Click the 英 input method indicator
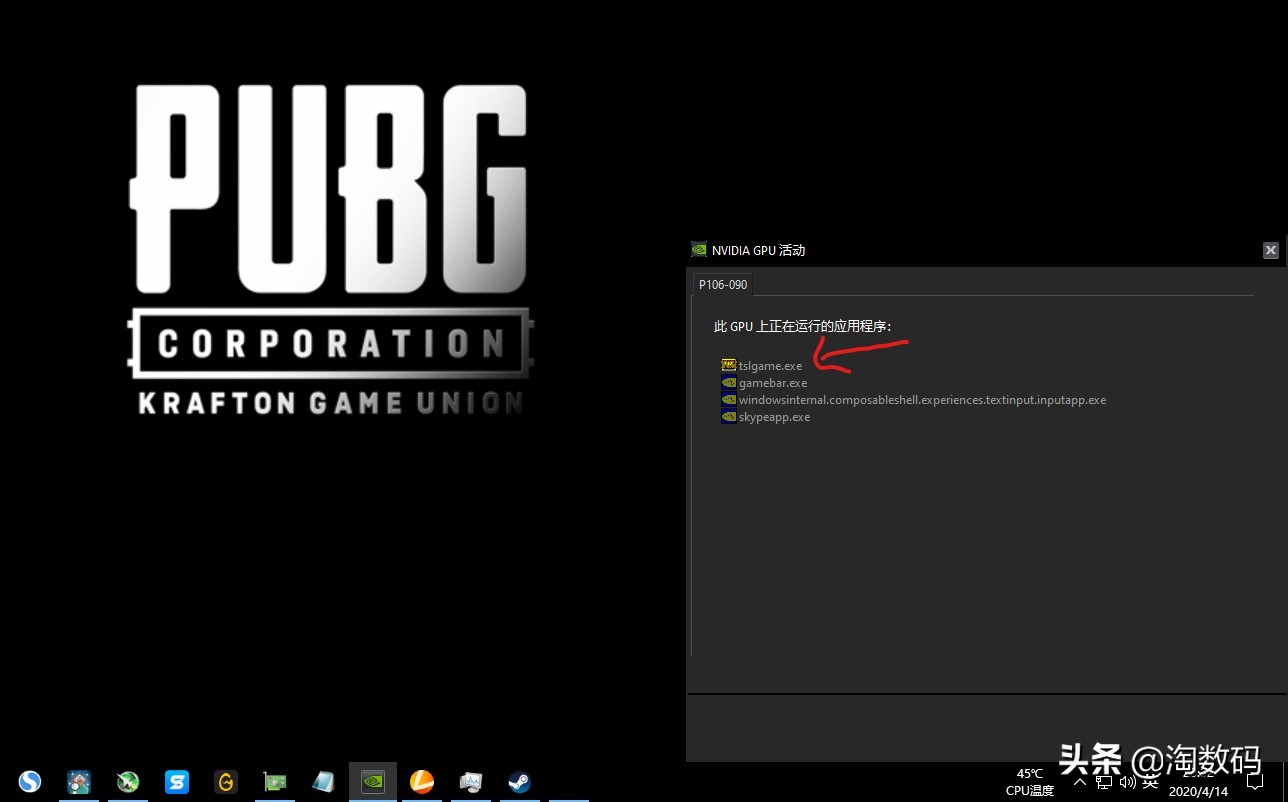Screen dimensions: 1288x802 pyautogui.click(x=1150, y=782)
